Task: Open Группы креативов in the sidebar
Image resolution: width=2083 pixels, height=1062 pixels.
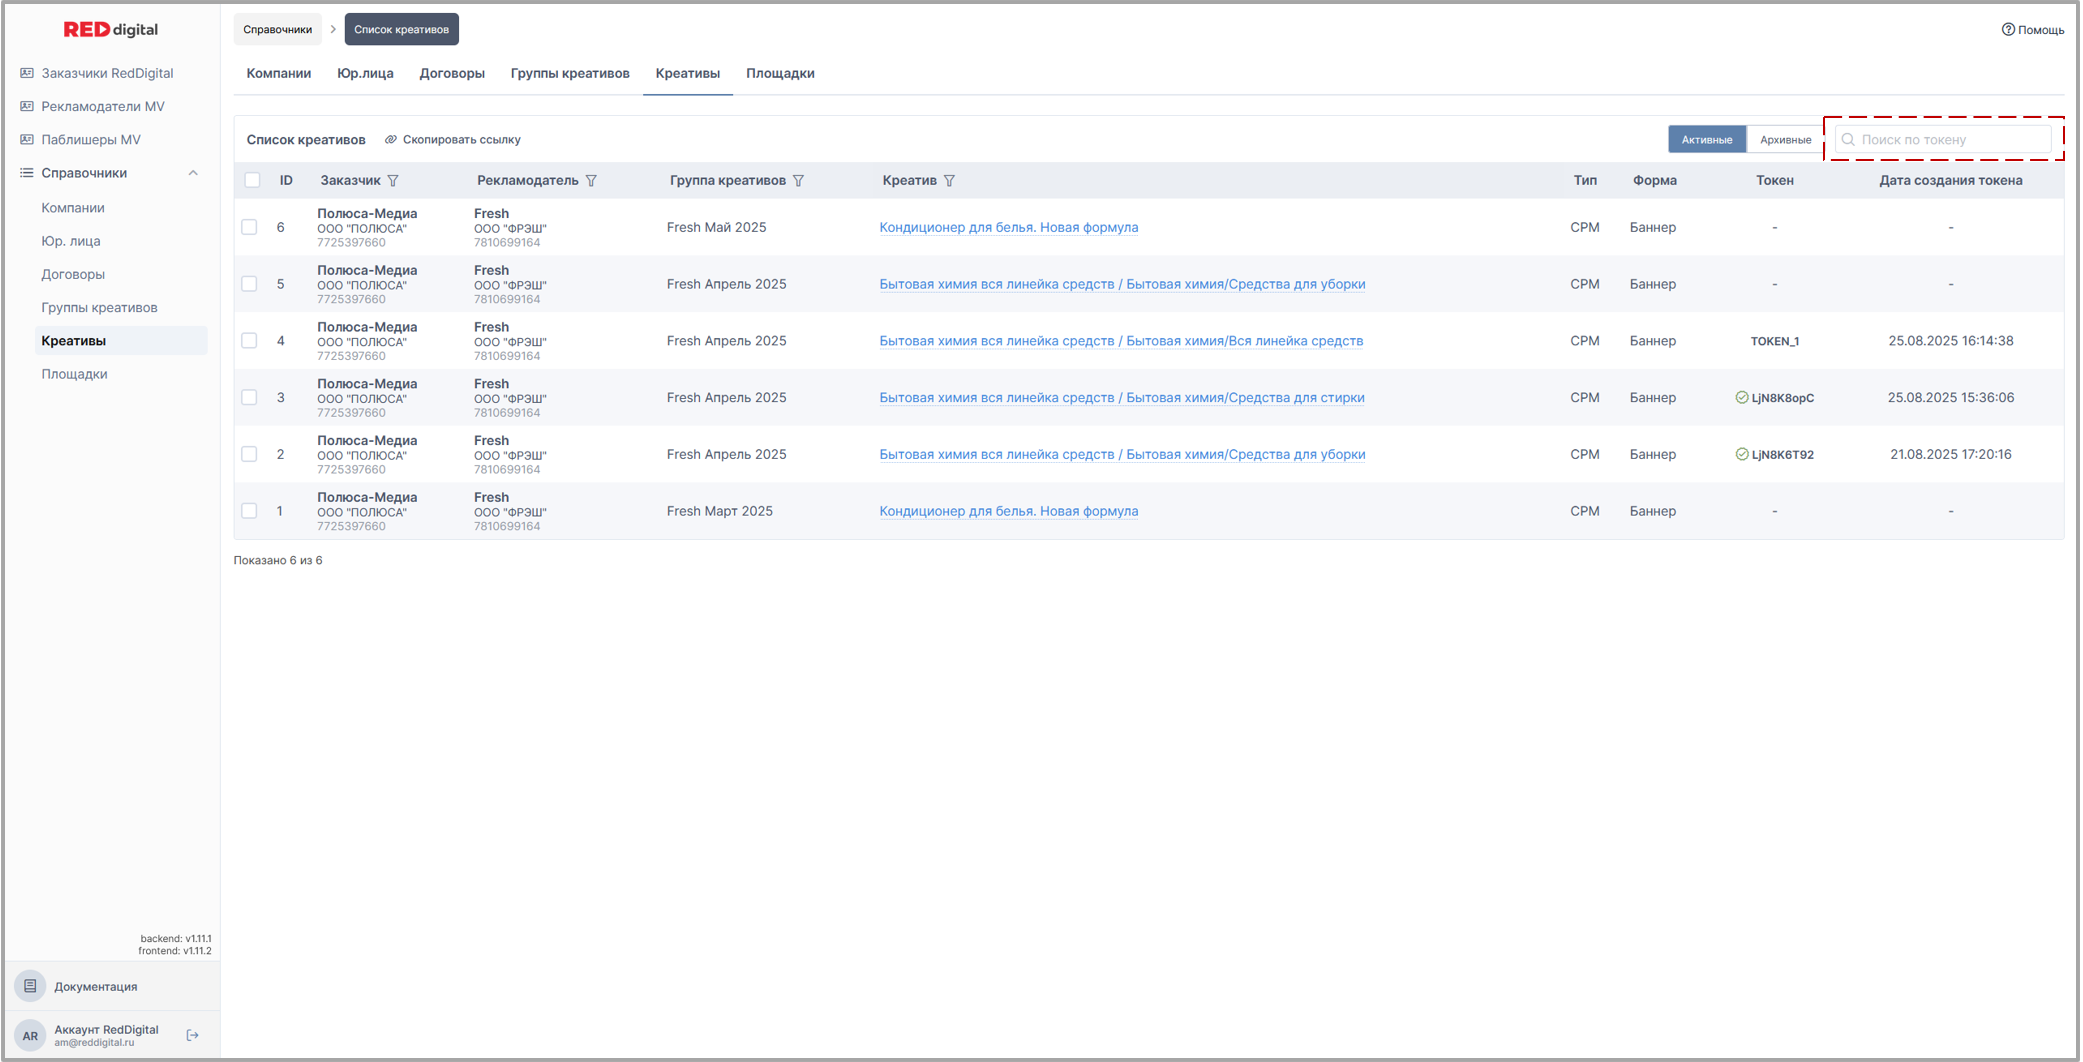Action: pyautogui.click(x=99, y=307)
